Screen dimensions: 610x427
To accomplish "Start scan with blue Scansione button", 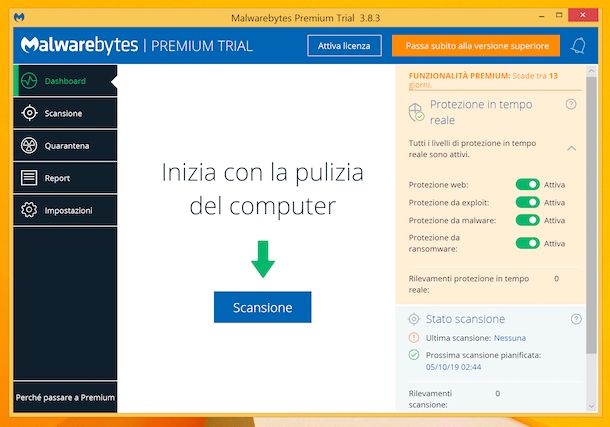I will point(263,307).
